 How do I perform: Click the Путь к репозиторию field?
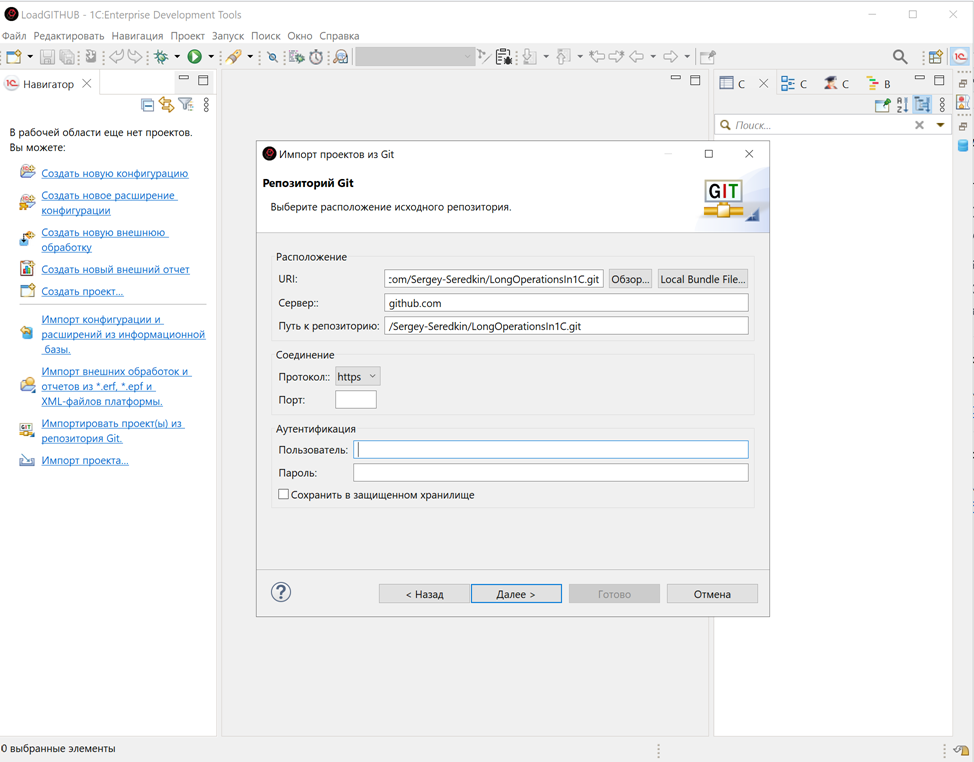(x=567, y=325)
